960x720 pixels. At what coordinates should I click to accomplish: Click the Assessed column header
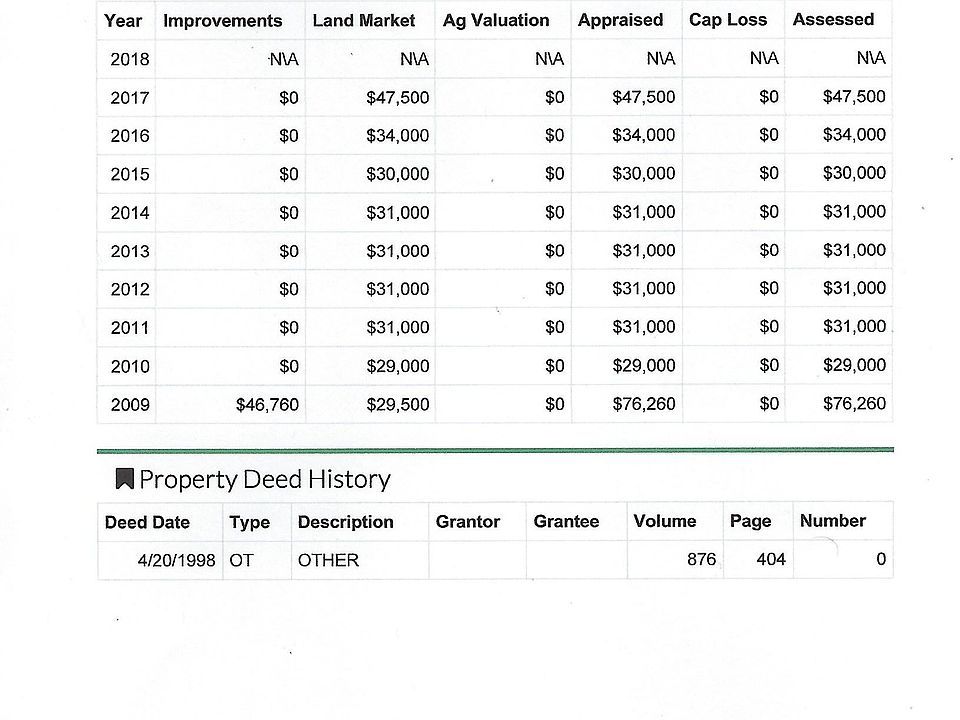(833, 19)
